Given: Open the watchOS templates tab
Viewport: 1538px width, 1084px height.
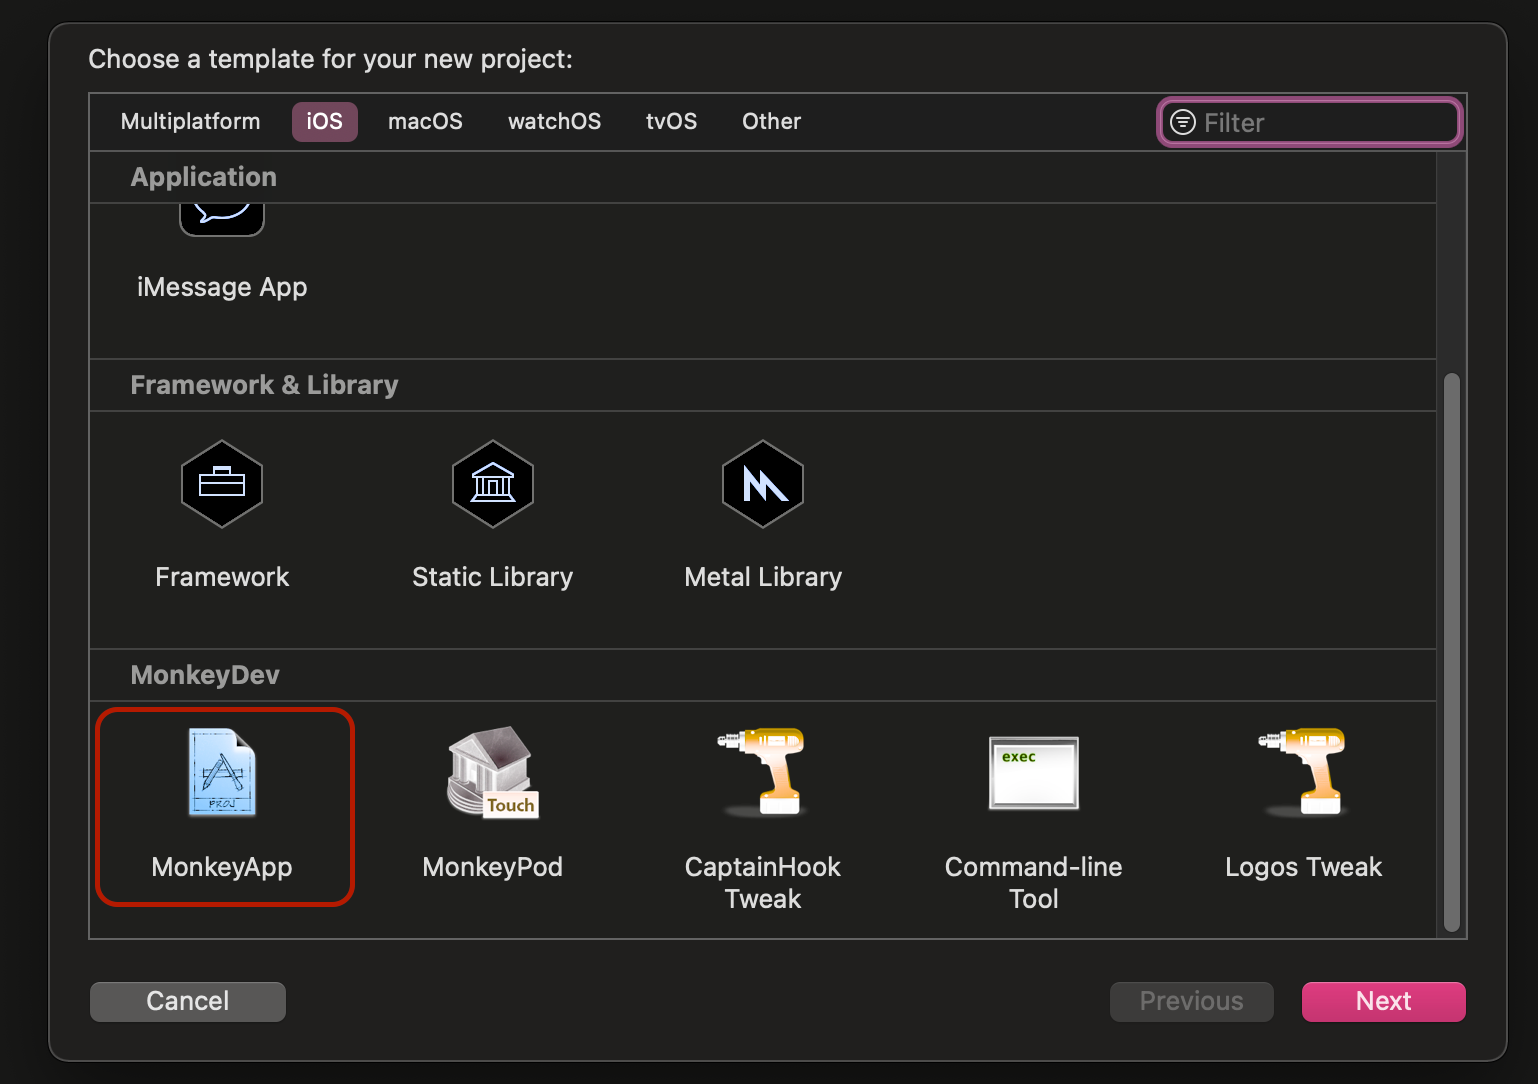Looking at the screenshot, I should 554,121.
